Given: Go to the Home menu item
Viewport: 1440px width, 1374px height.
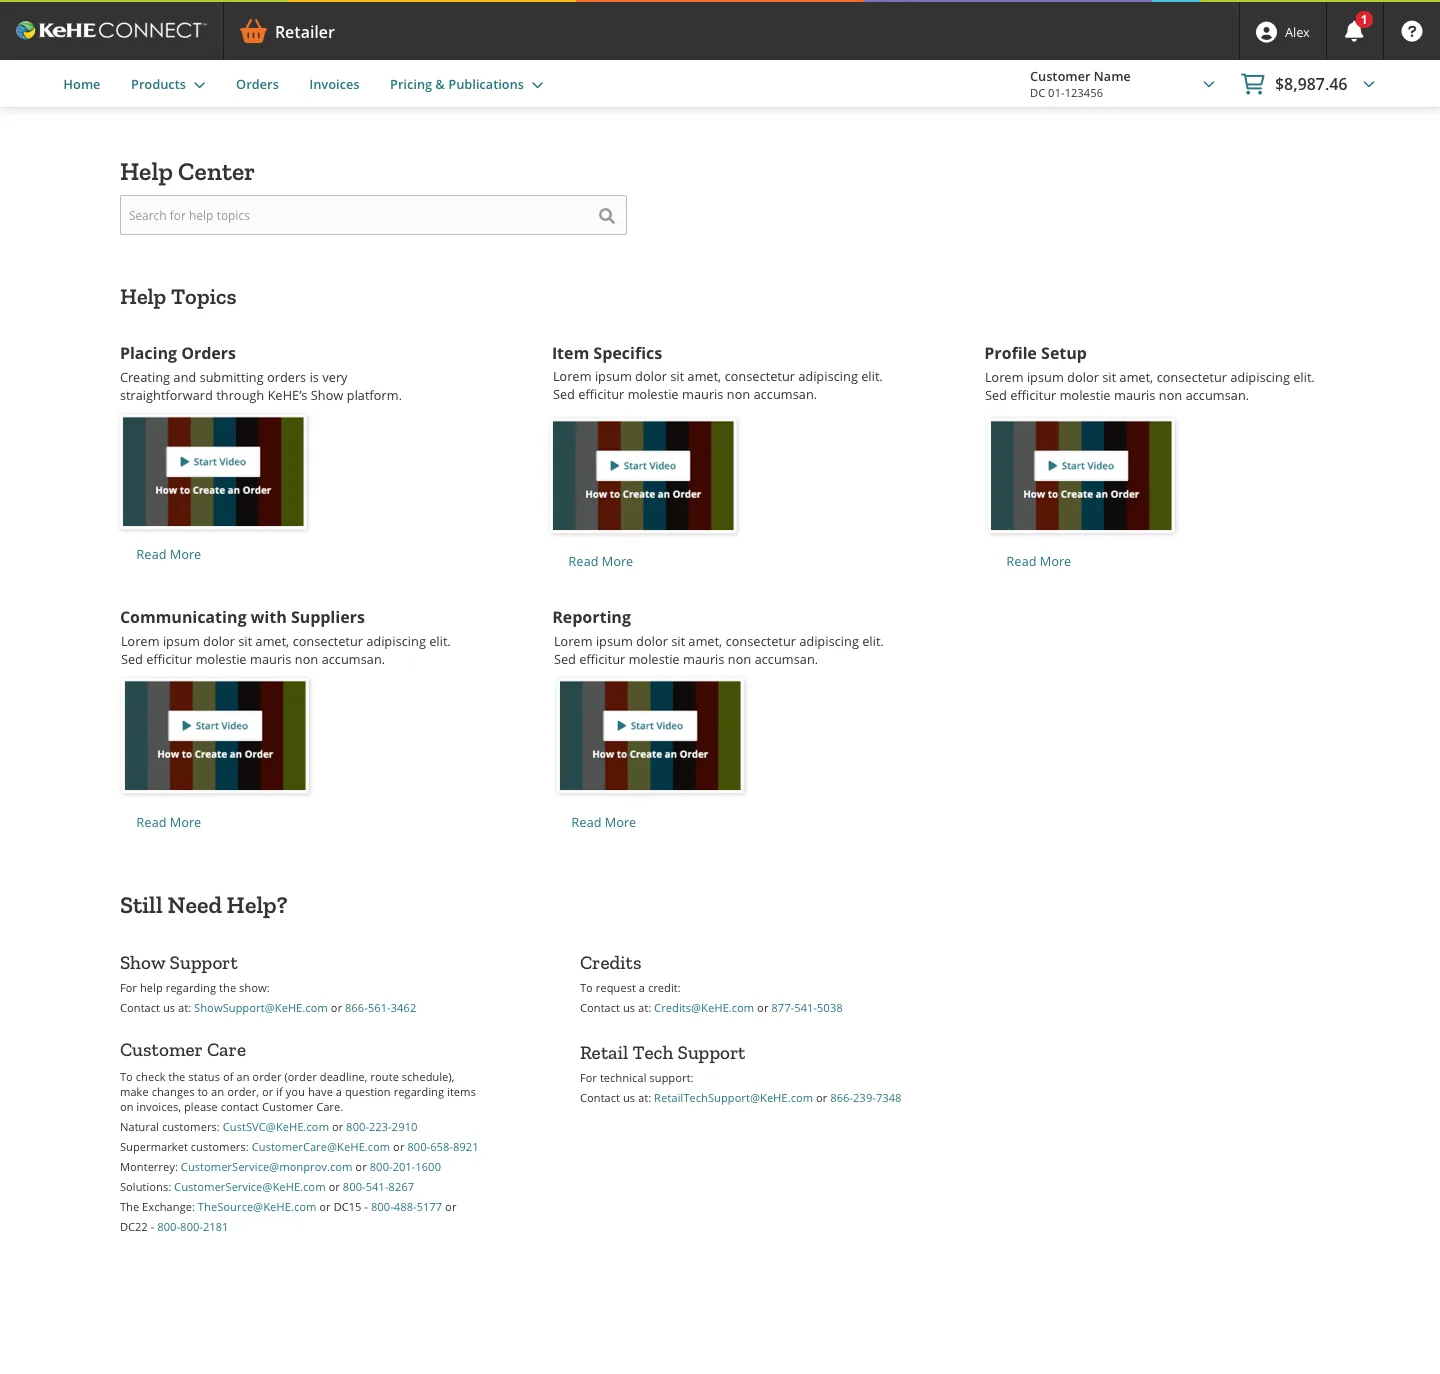Looking at the screenshot, I should coord(82,85).
